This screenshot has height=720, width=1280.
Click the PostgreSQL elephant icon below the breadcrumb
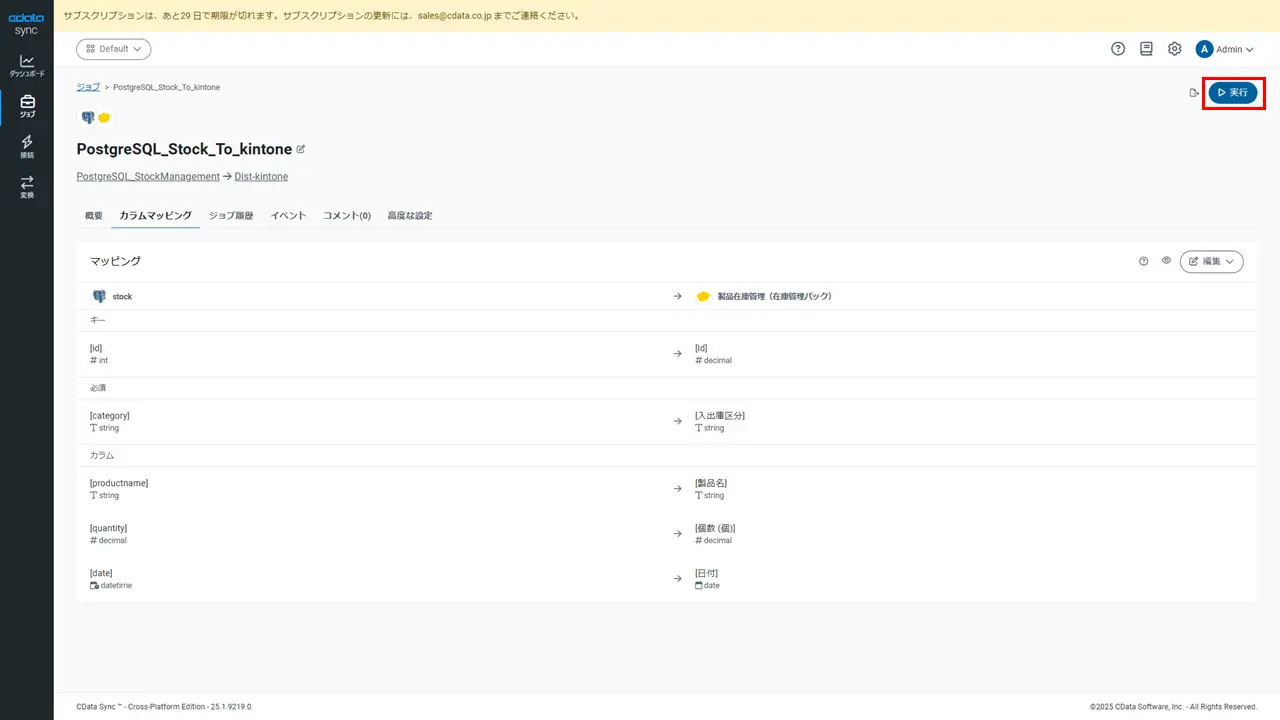coord(88,117)
